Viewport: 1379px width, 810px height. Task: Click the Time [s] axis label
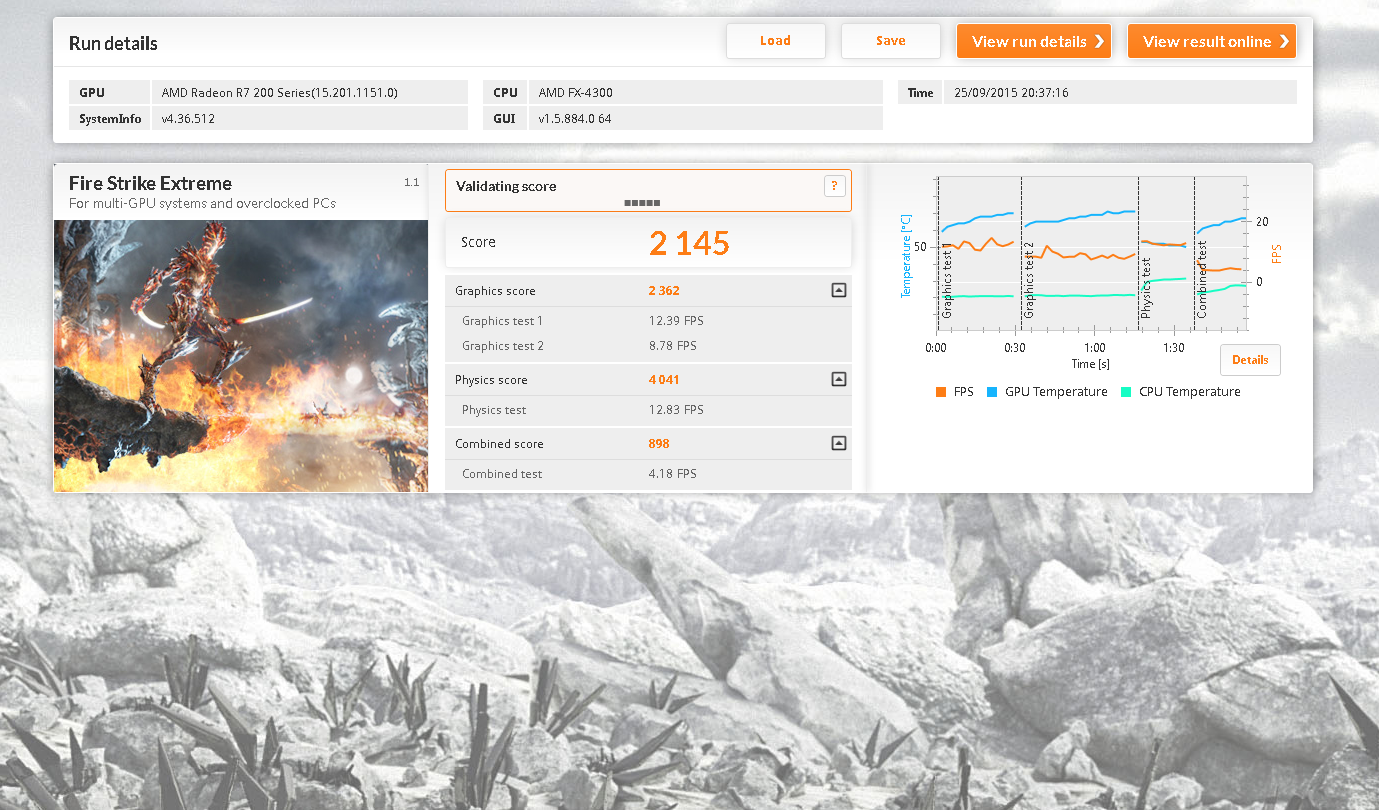tap(1090, 364)
